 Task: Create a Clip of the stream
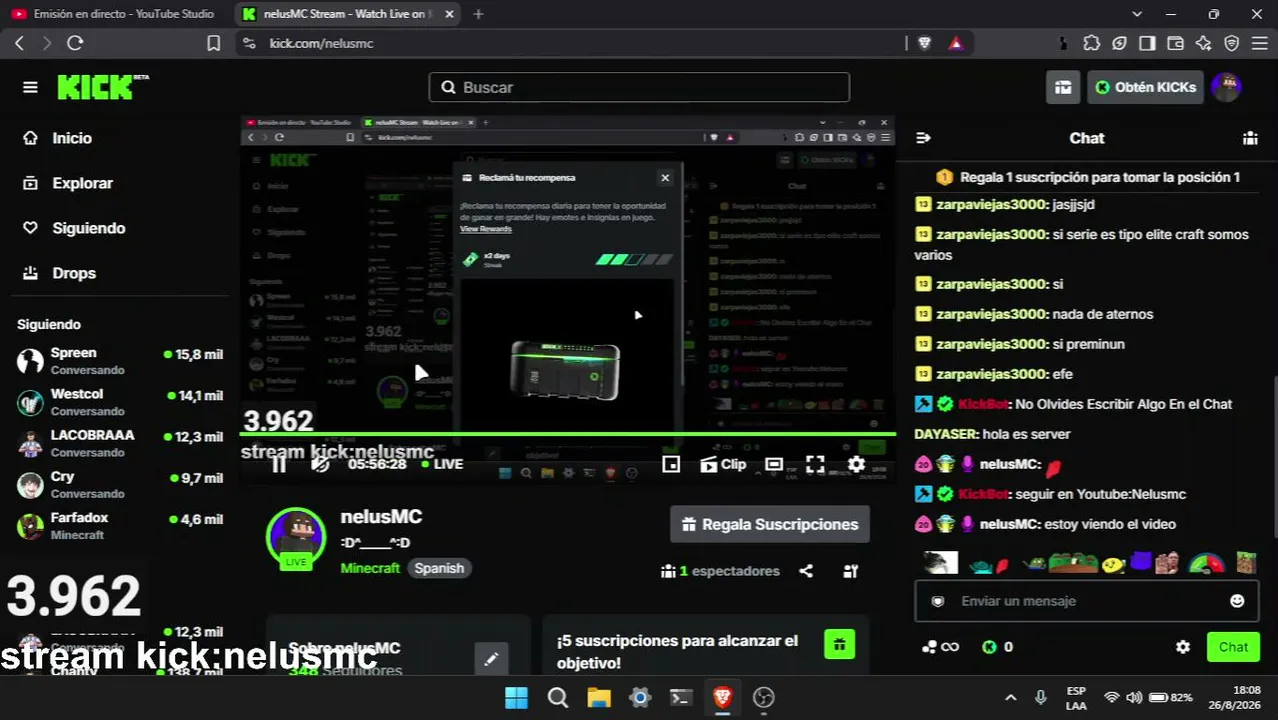(x=723, y=464)
